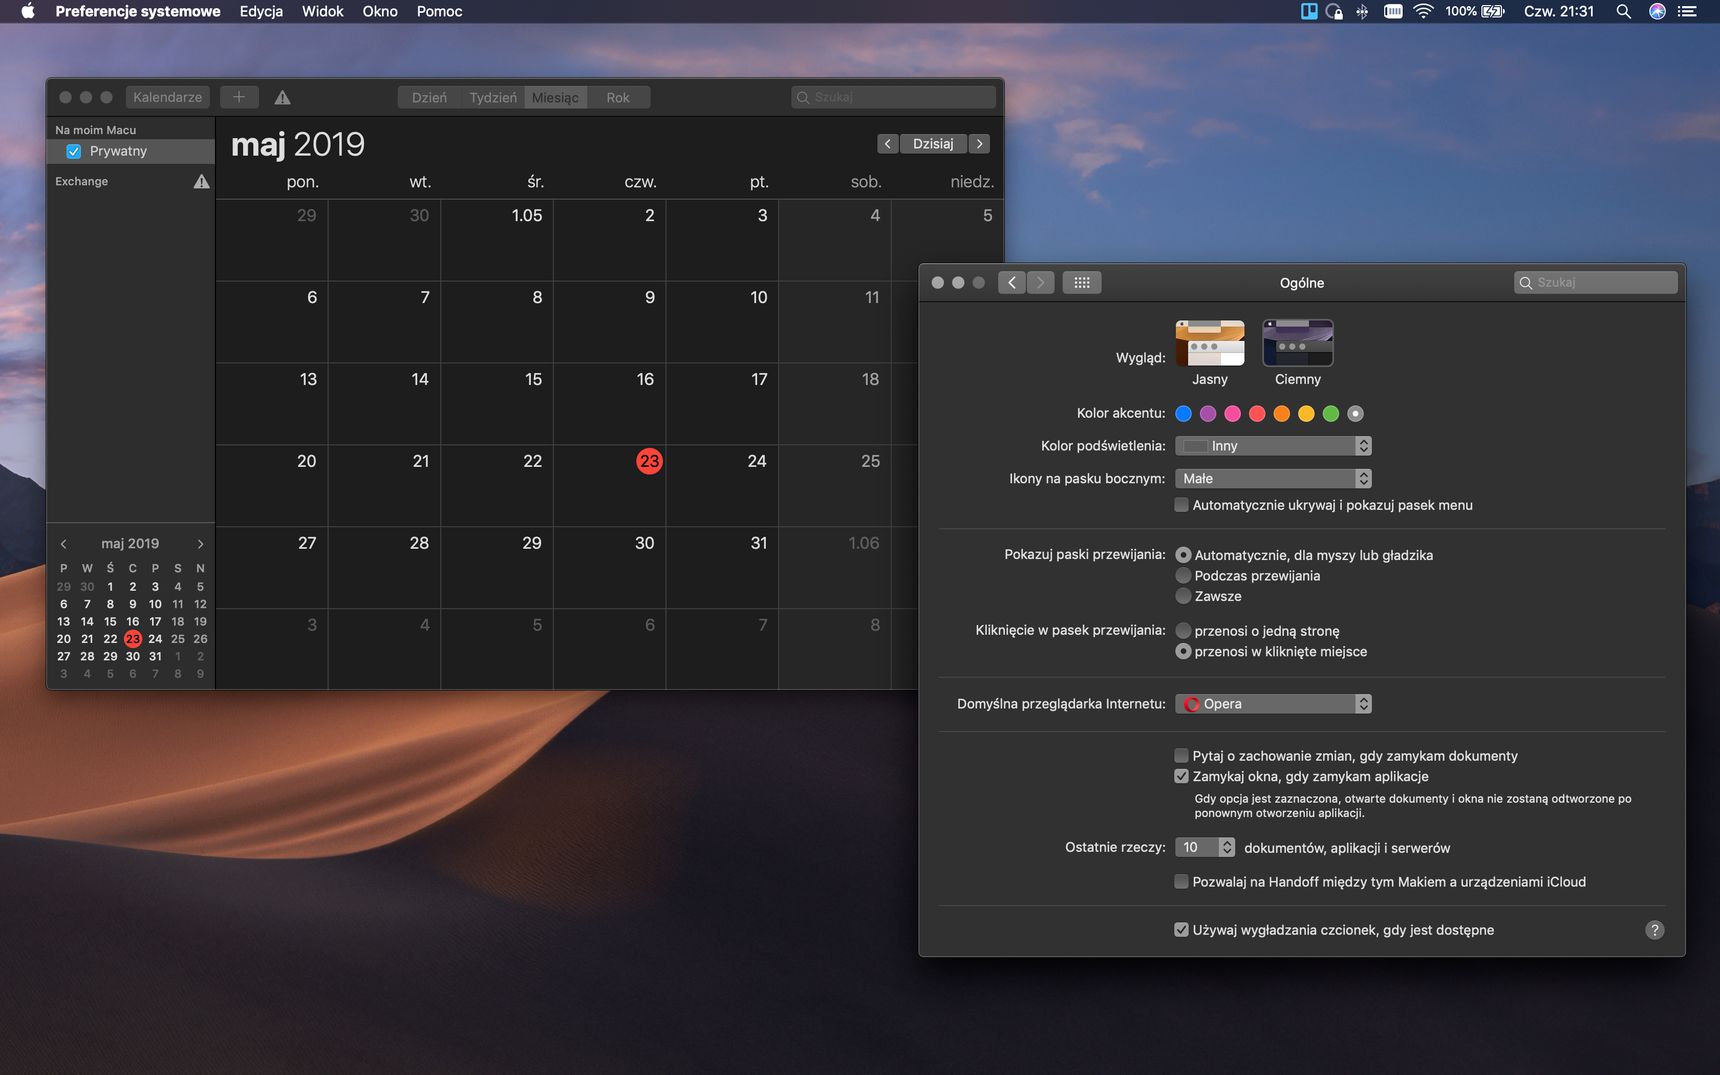Switch Calendar to Rok view
This screenshot has height=1075, width=1720.
click(618, 97)
